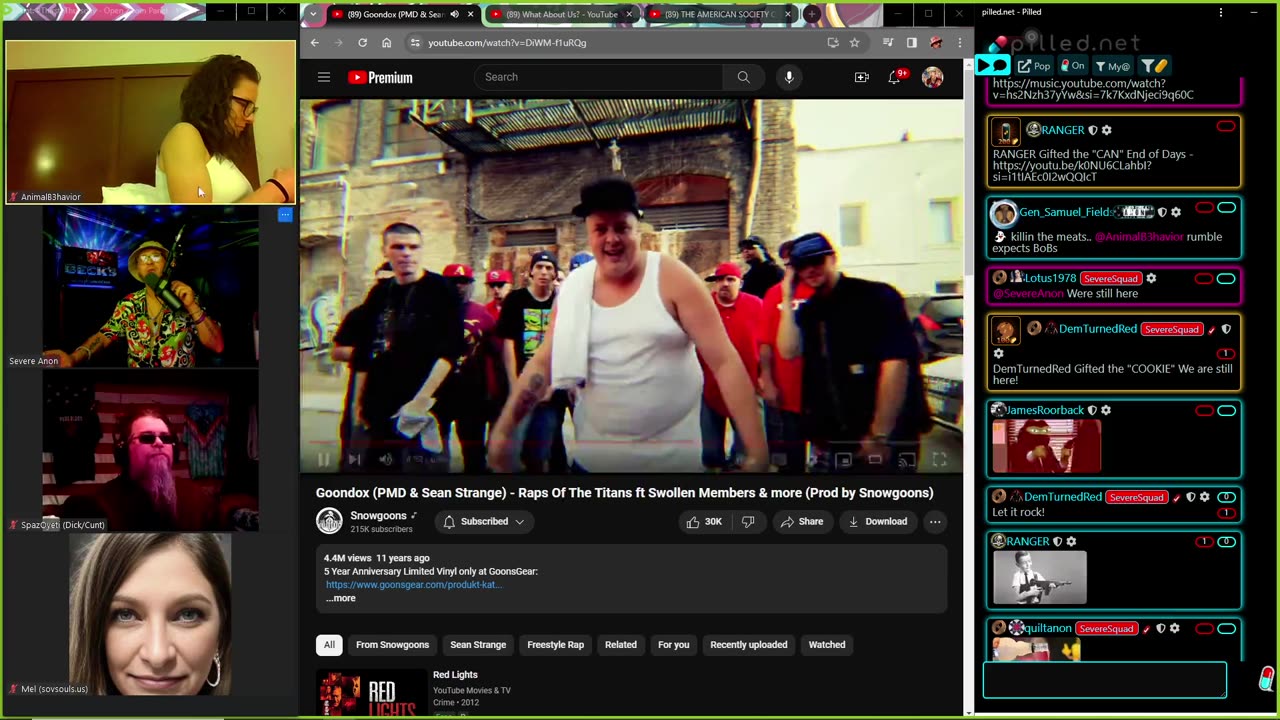Screen dimensions: 1280x720
Task: Select the 'Freestyle Rap' filter chip
Action: [x=555, y=645]
